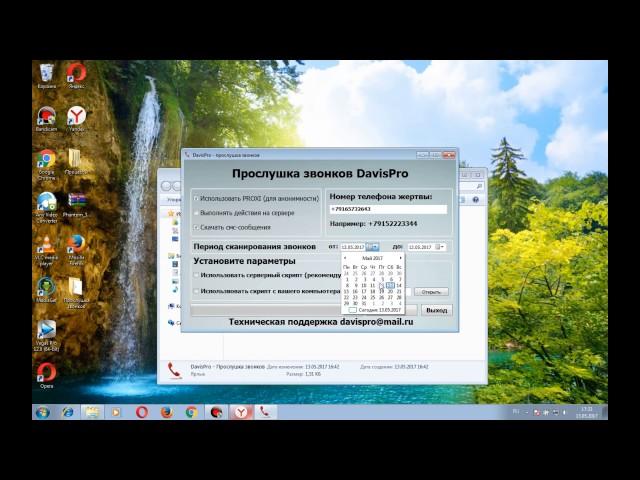Open the Vegas Pro 12.0 desktop shortcut
Viewport: 640px width, 480px height.
(46, 336)
